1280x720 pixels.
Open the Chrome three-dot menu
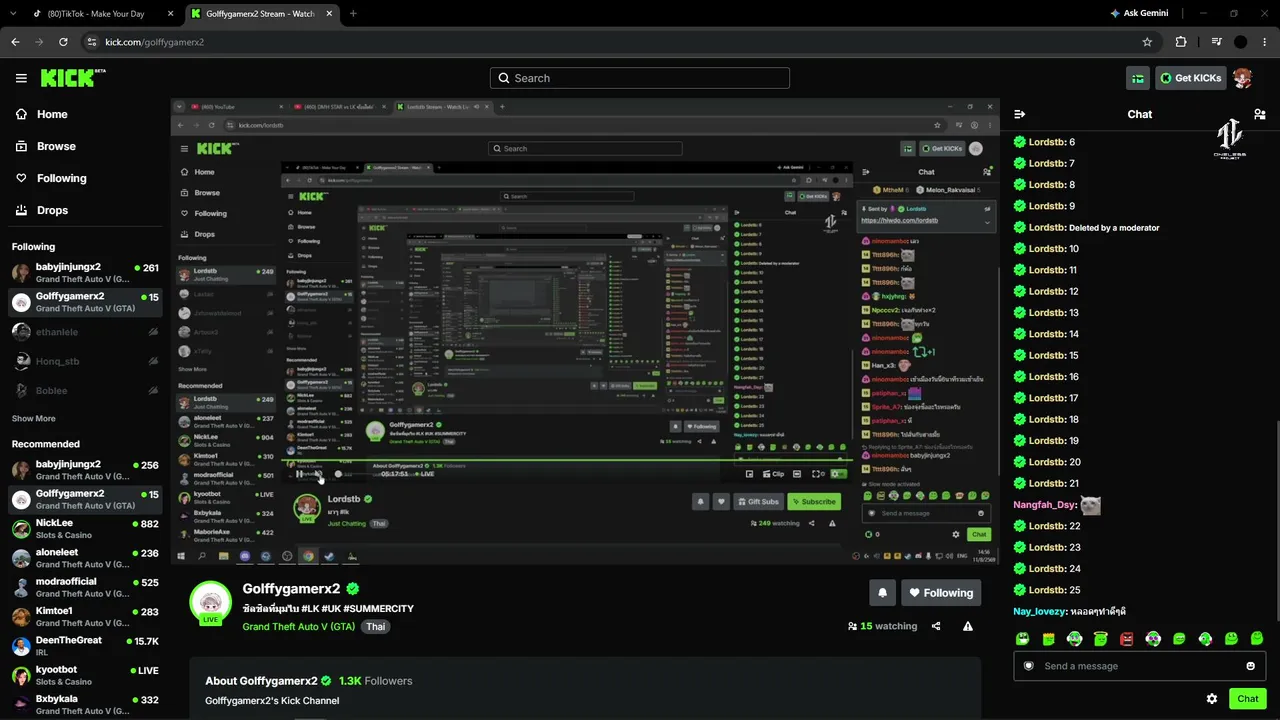pyautogui.click(x=1264, y=42)
